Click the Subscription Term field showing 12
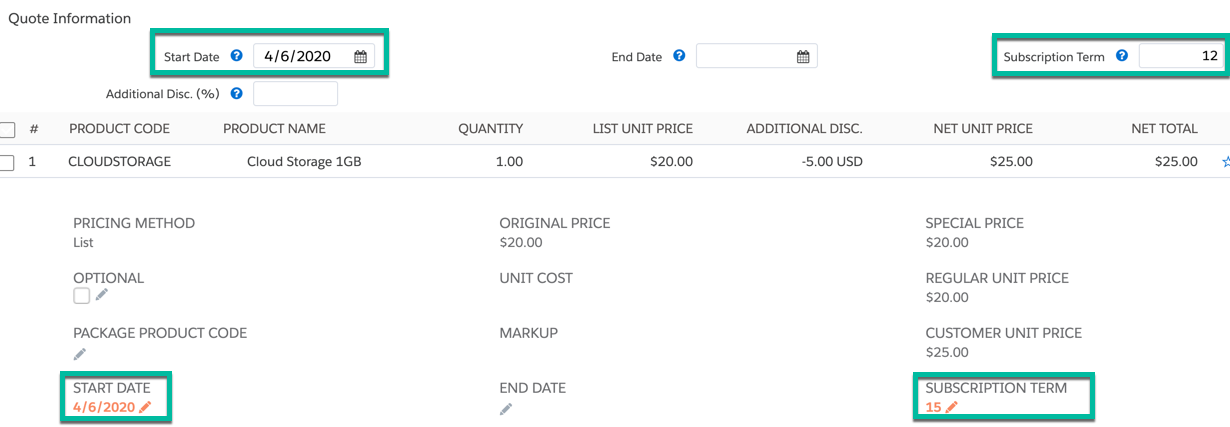Image resolution: width=1230 pixels, height=427 pixels. click(x=1180, y=57)
